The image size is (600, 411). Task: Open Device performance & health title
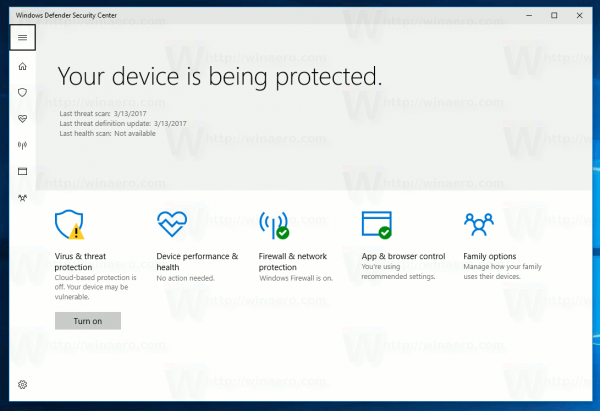(x=197, y=262)
